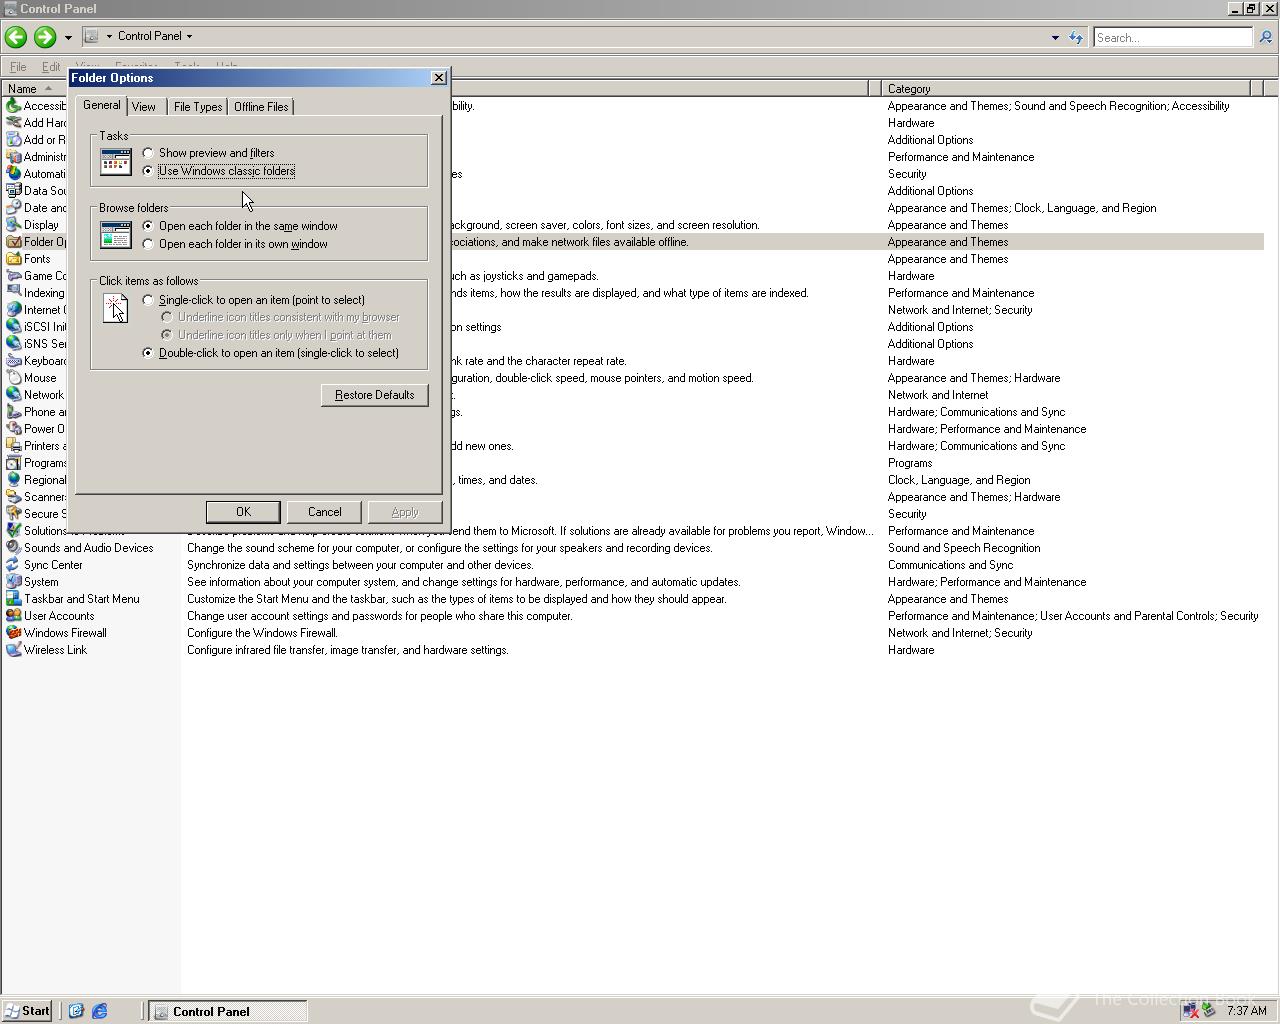The image size is (1280, 1024).
Task: Click the Solutions icon with green check
Action: (13, 531)
